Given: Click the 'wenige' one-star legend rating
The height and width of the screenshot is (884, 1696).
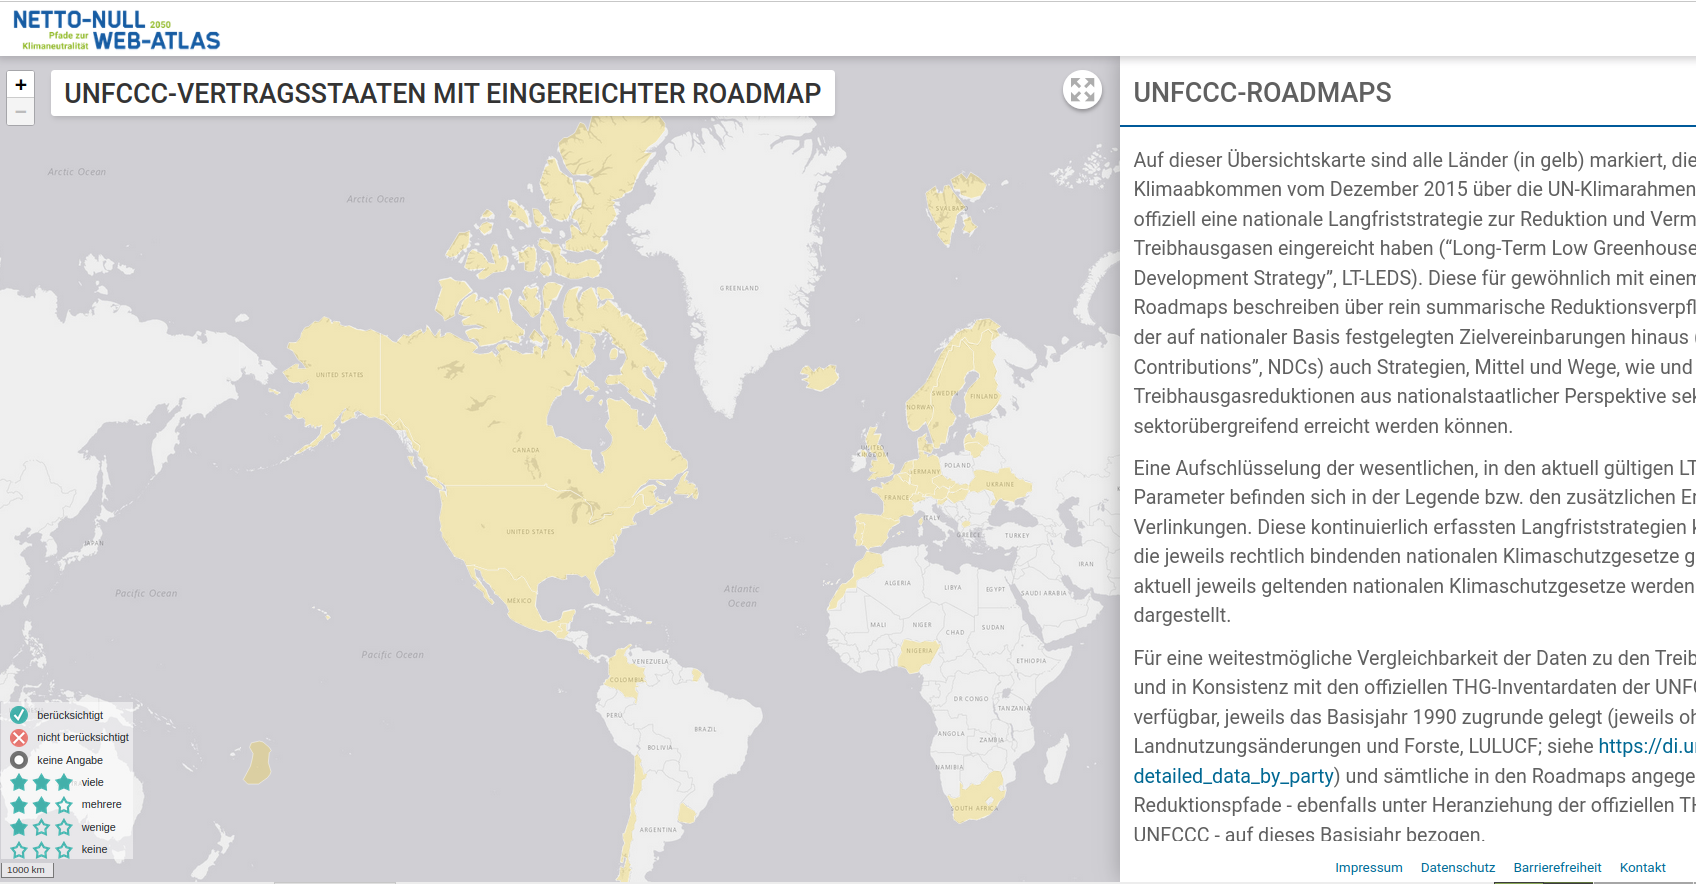Looking at the screenshot, I should (41, 827).
